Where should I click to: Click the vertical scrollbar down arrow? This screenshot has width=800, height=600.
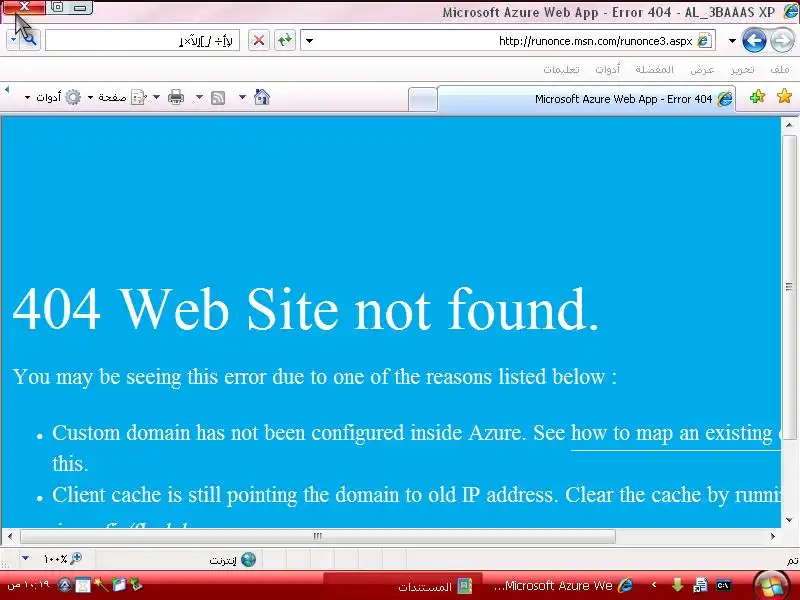pyautogui.click(x=789, y=520)
